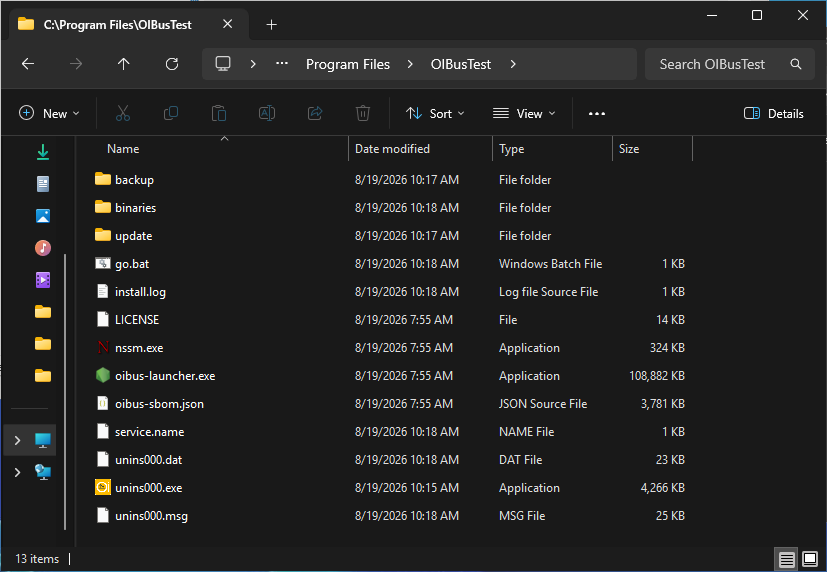Select Network icon in sidebar
This screenshot has height=572, width=827.
point(43,472)
